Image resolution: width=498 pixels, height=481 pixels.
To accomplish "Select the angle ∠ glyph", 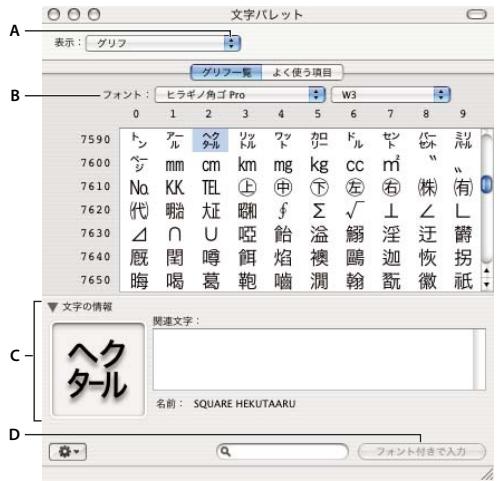I will [427, 212].
